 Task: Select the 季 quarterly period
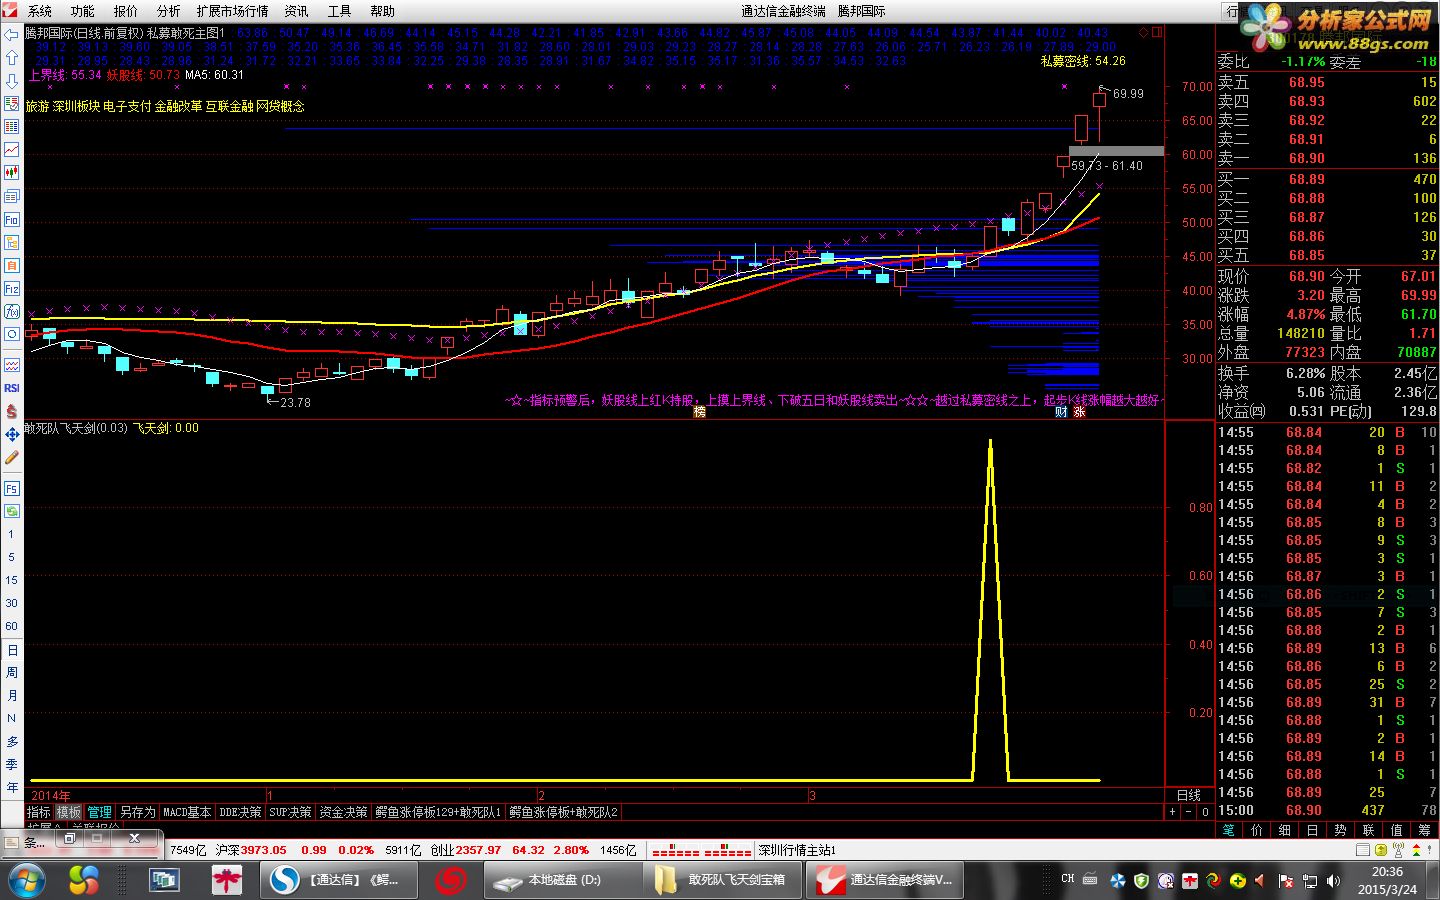(12, 764)
